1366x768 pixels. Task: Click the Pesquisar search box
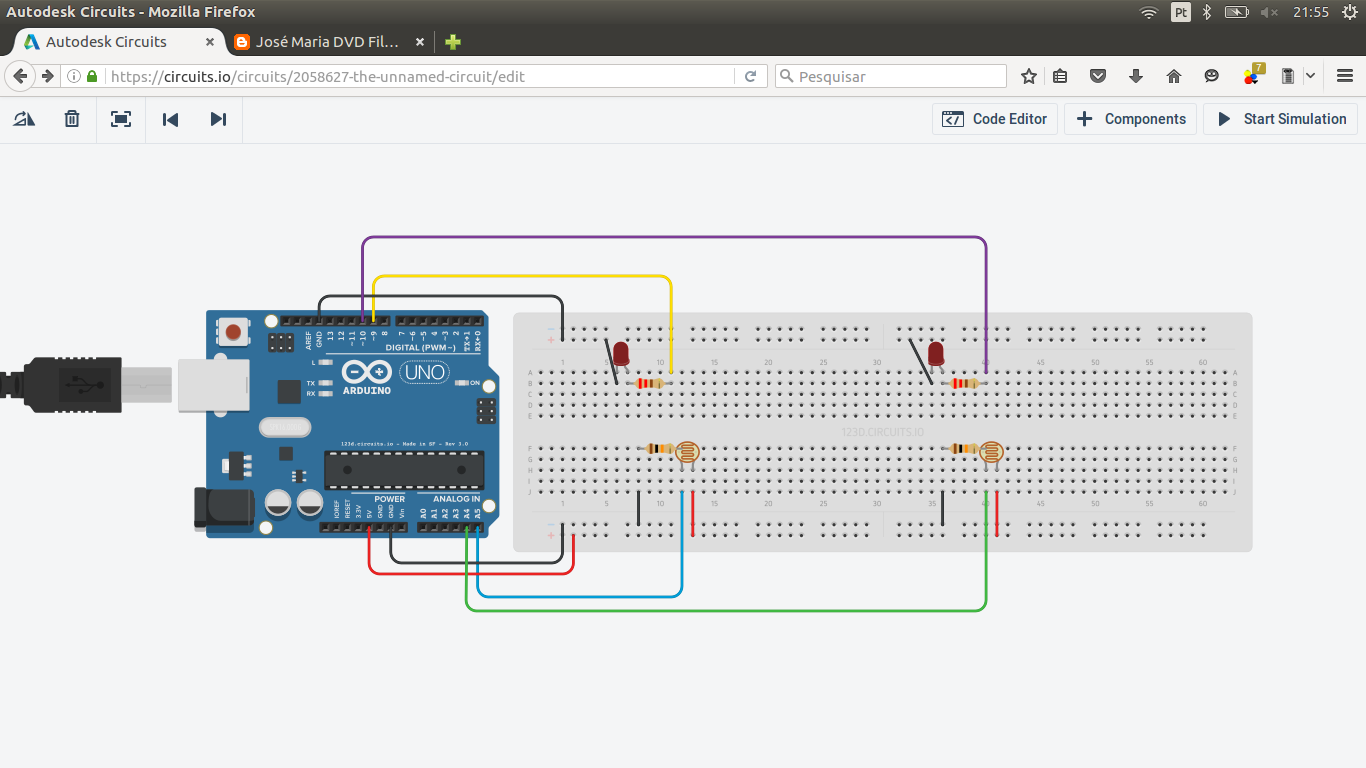891,76
